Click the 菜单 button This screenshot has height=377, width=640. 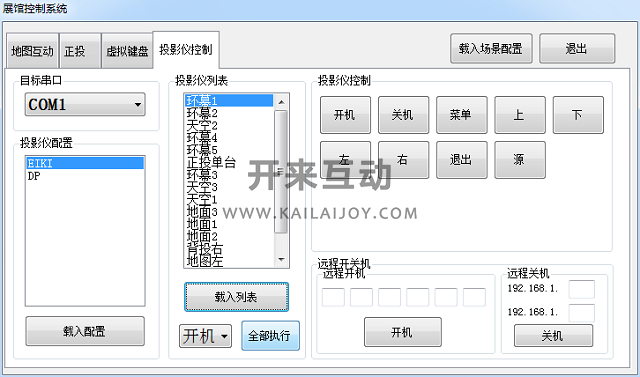[x=462, y=115]
